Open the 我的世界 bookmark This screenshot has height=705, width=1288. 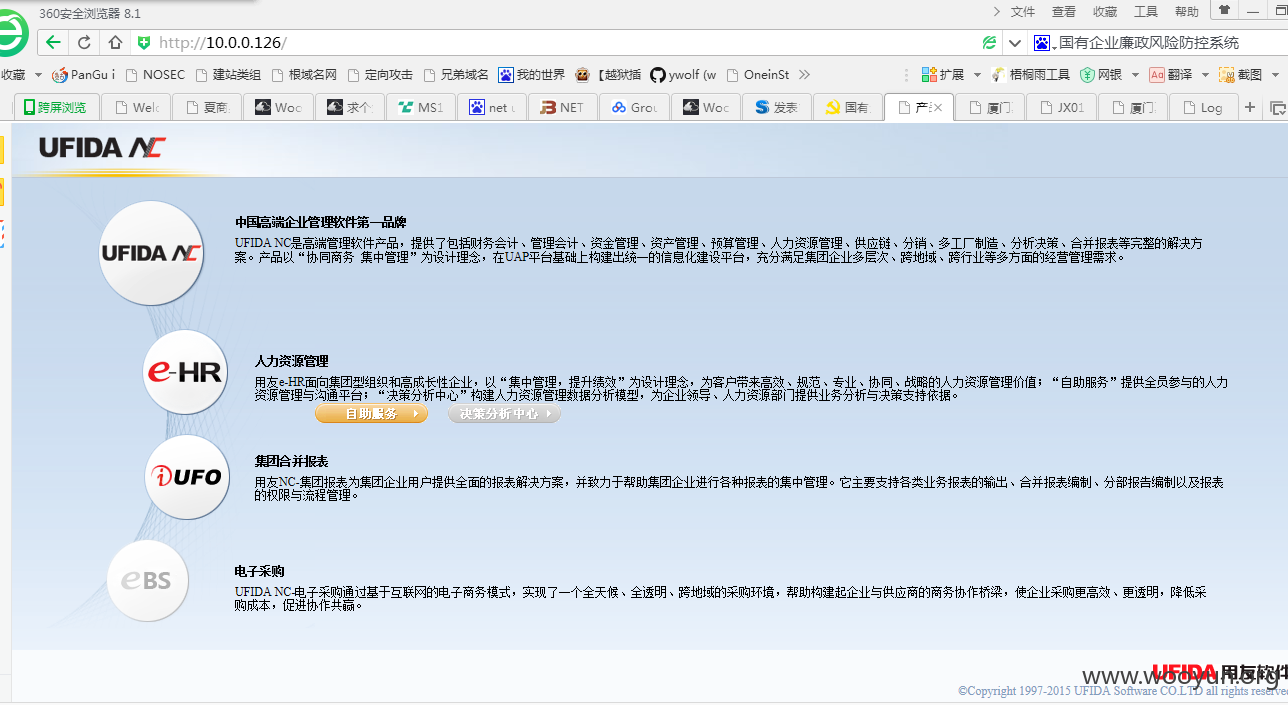(532, 75)
